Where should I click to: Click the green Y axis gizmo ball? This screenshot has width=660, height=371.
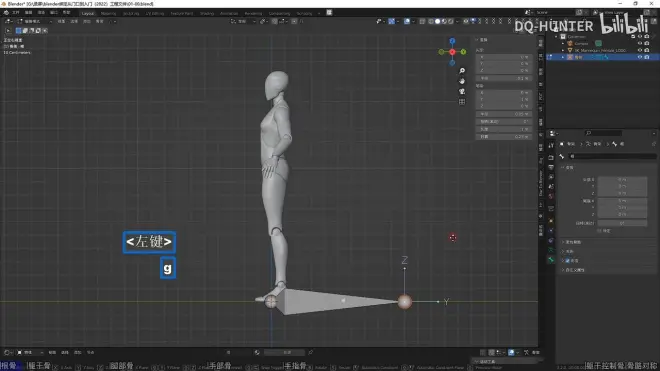[x=463, y=52]
